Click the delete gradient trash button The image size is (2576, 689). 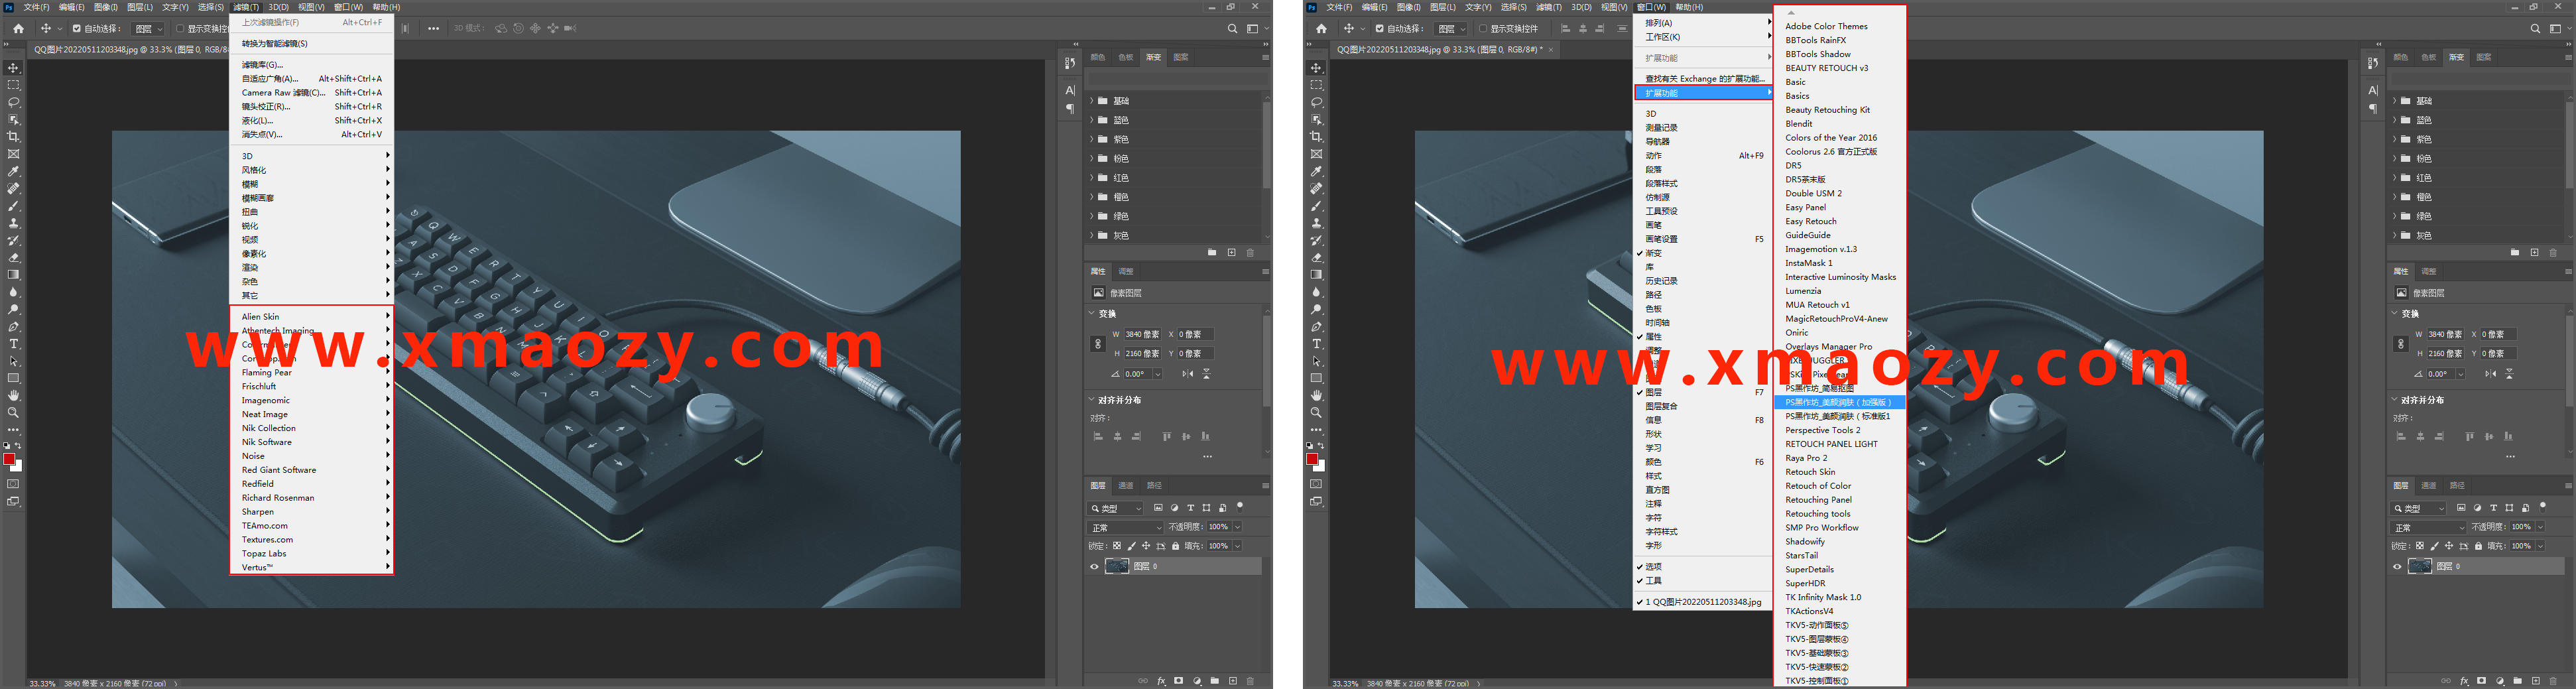[x=1250, y=253]
